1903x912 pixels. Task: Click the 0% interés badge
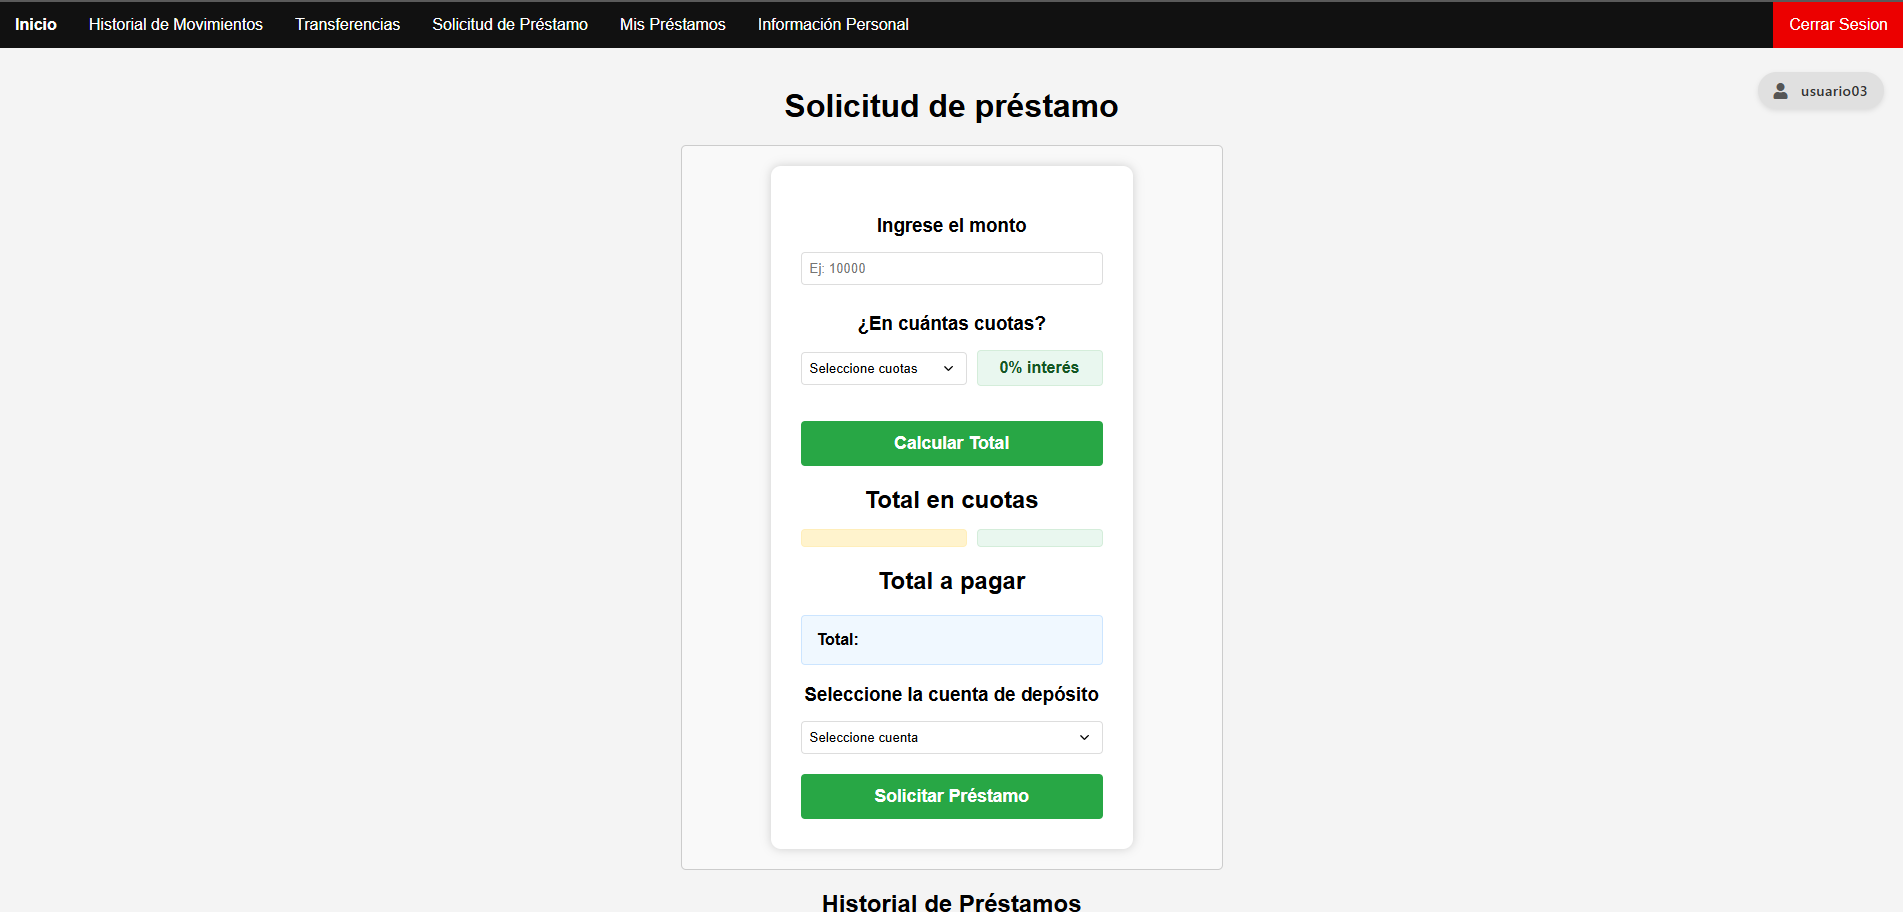click(1039, 368)
